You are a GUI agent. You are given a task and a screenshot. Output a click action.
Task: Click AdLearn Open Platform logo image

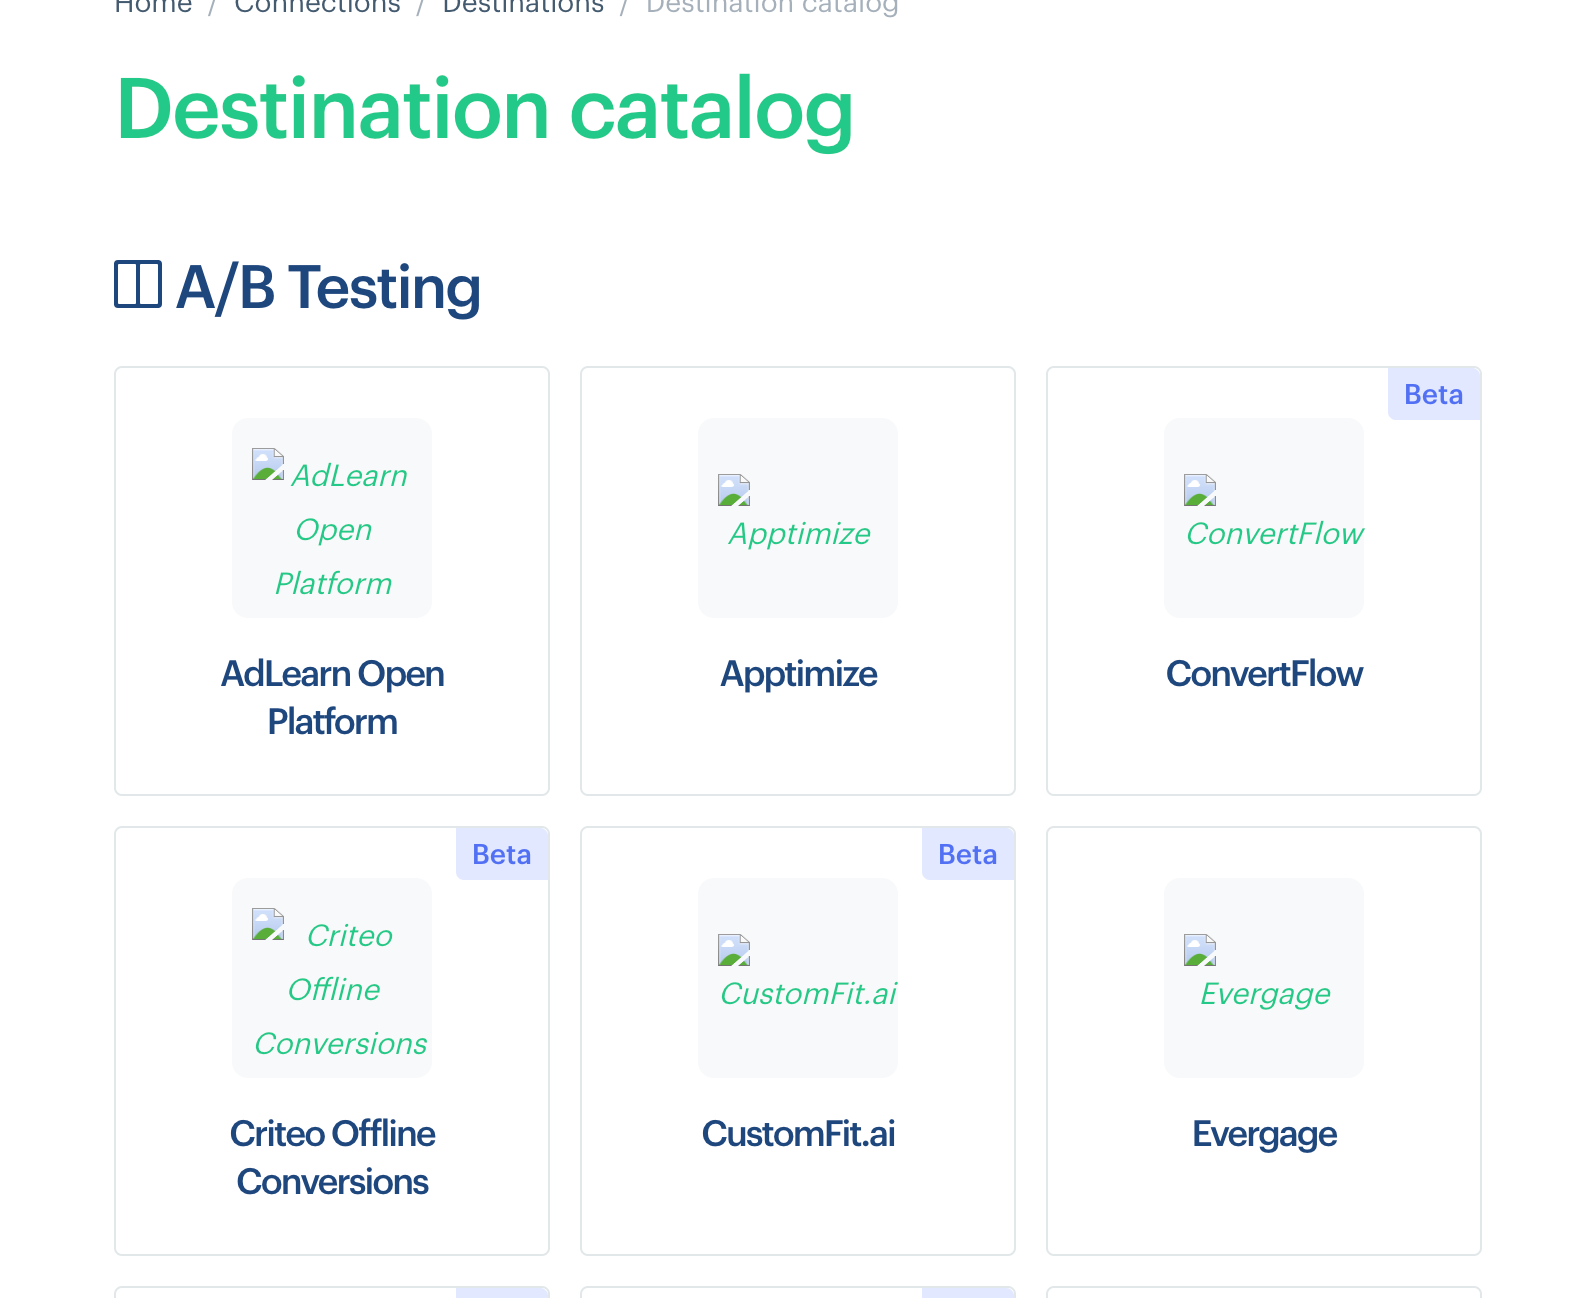(x=332, y=518)
